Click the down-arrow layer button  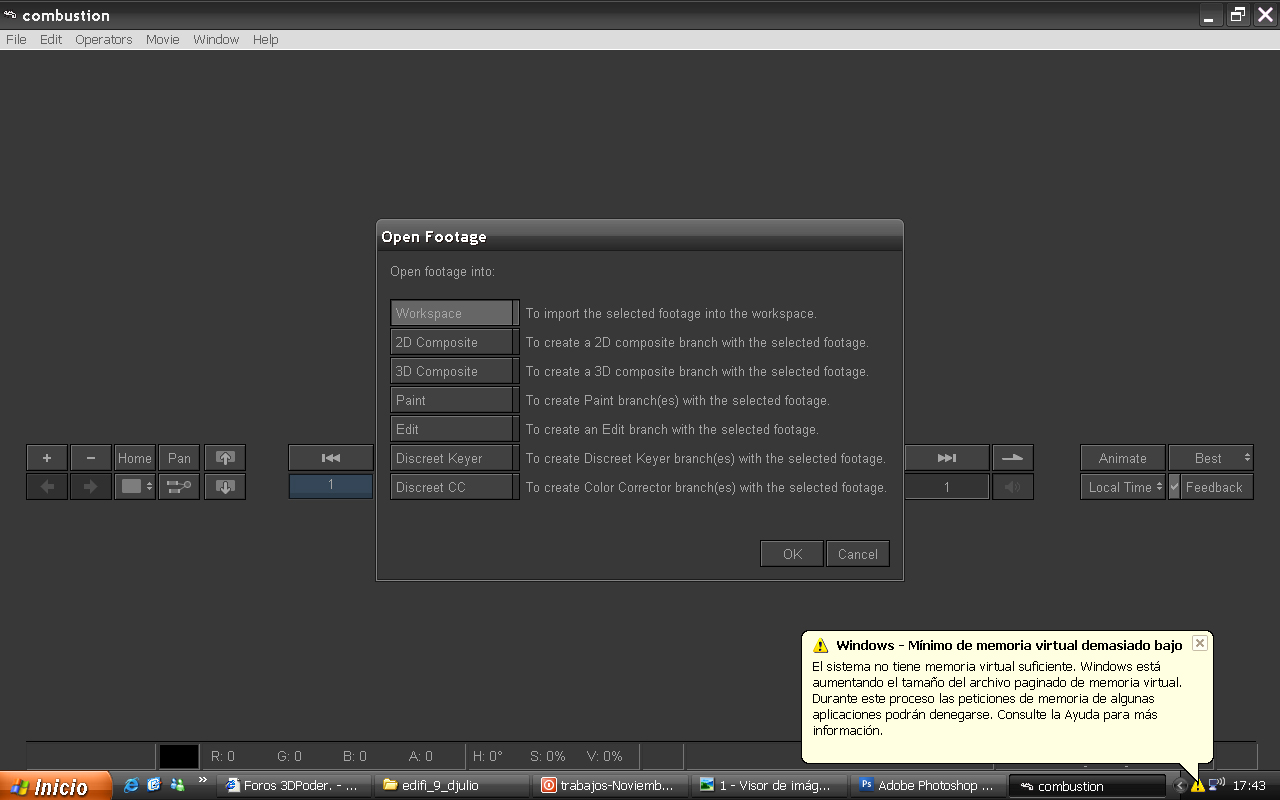click(225, 487)
